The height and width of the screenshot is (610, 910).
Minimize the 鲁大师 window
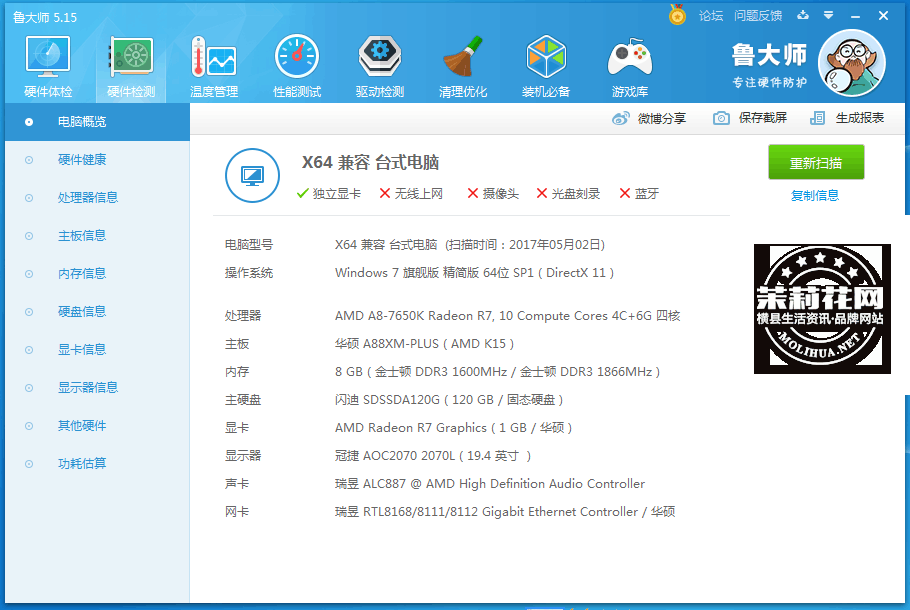tap(855, 16)
